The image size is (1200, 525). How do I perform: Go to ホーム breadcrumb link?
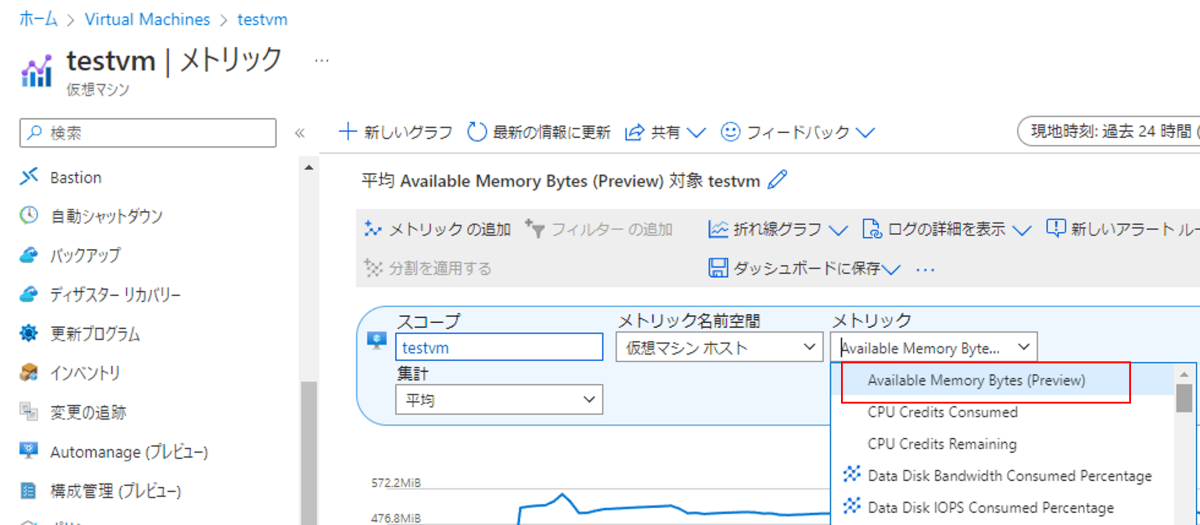click(x=38, y=19)
